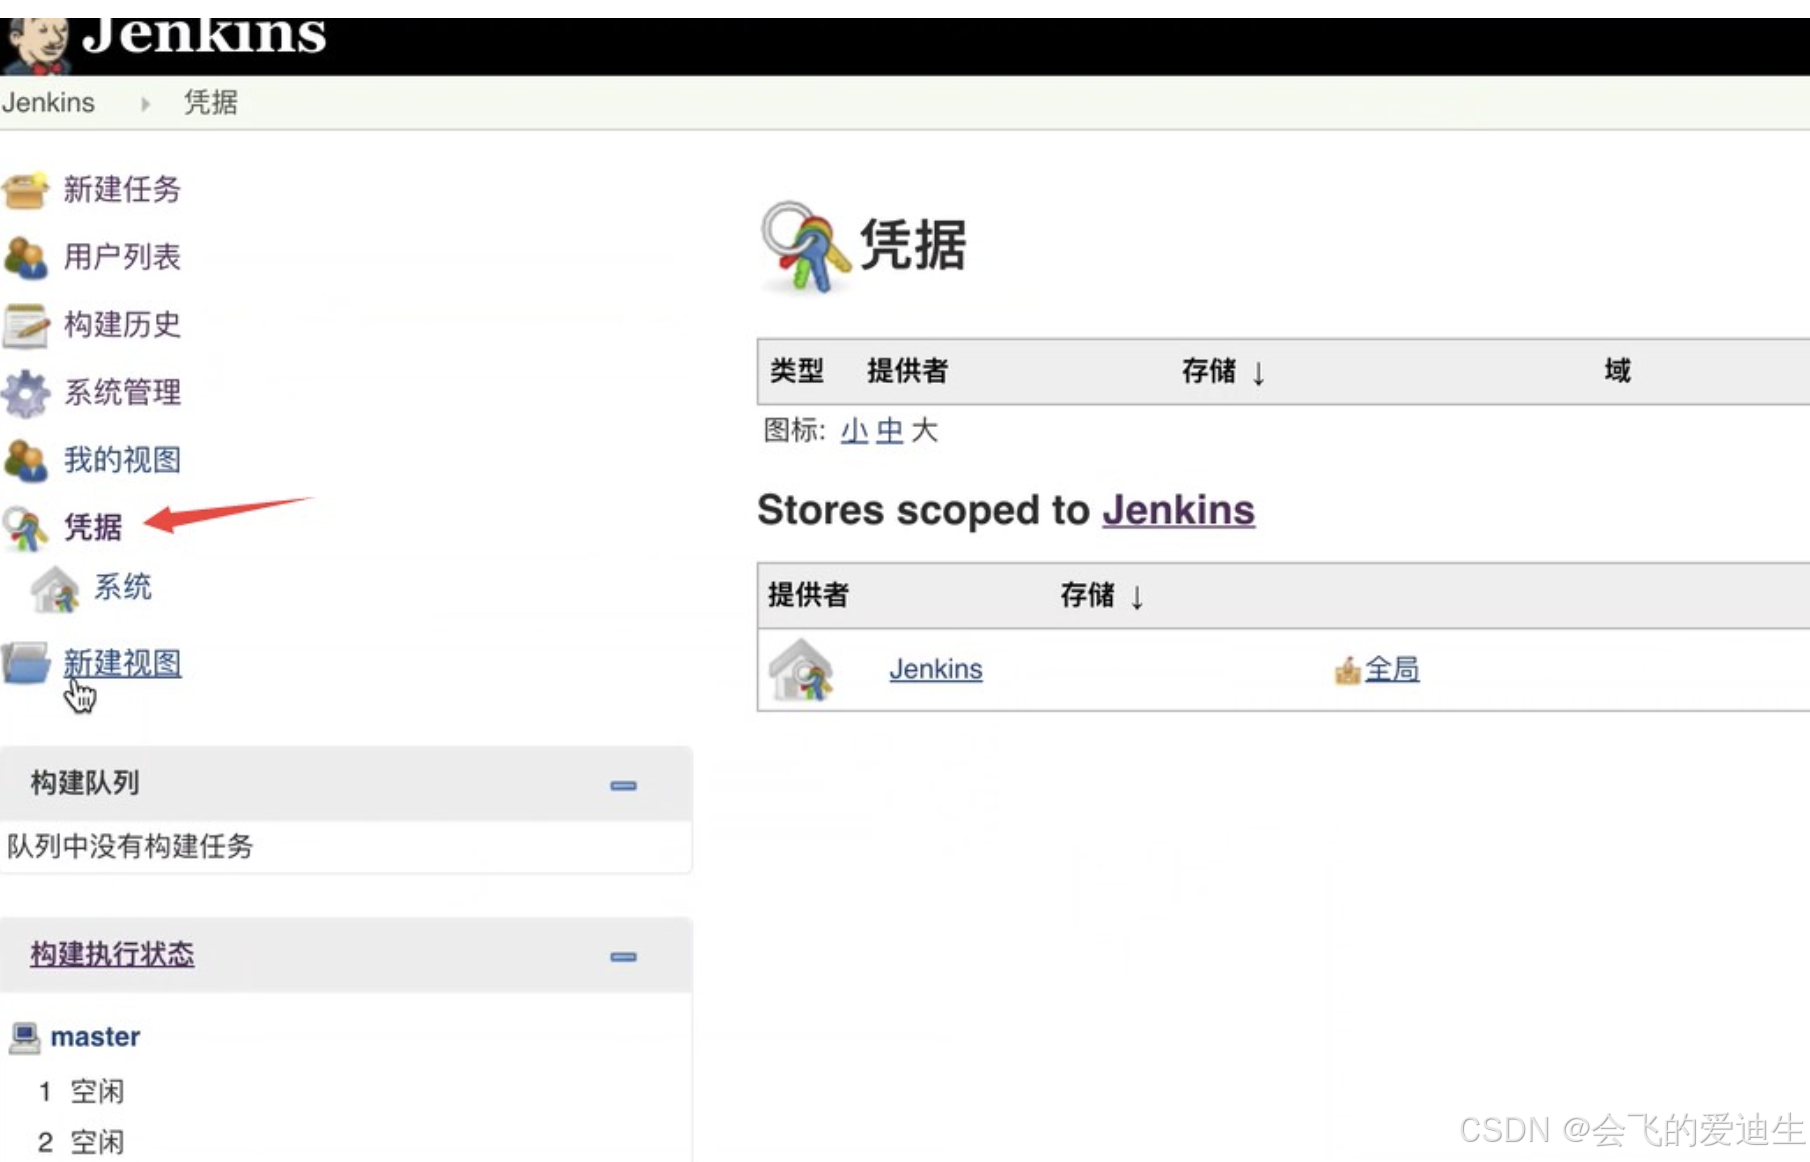The width and height of the screenshot is (1810, 1162).
Task: Collapse the 构建执行状态 panel
Action: coord(623,957)
